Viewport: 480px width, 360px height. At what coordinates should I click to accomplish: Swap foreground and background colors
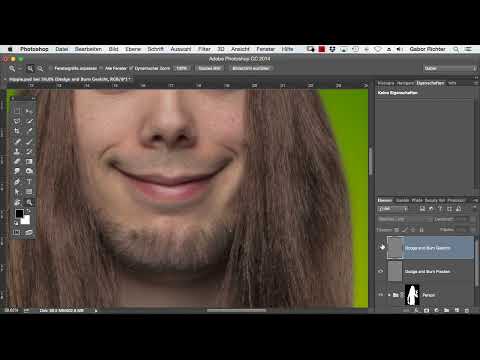(x=29, y=211)
